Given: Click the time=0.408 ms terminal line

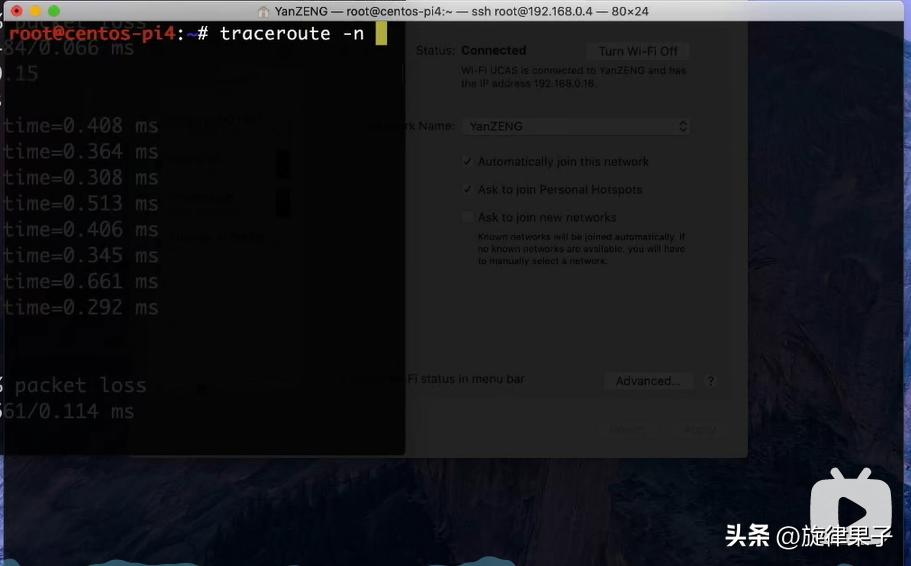Looking at the screenshot, I should click(x=81, y=126).
